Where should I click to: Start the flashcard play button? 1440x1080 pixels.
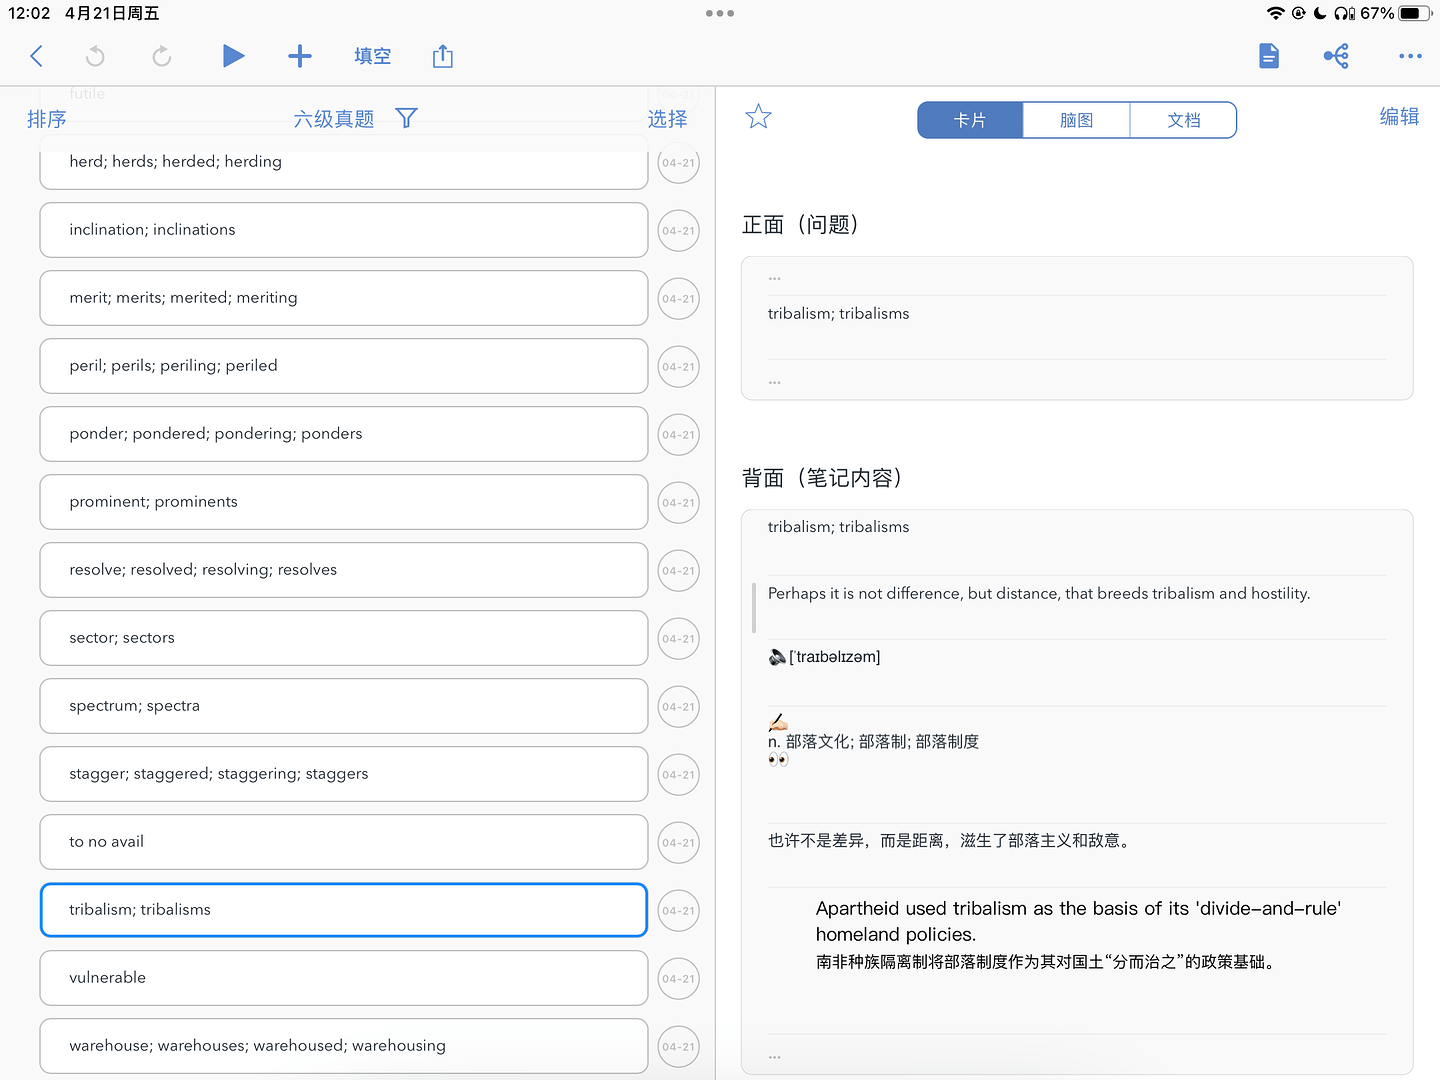coord(233,56)
